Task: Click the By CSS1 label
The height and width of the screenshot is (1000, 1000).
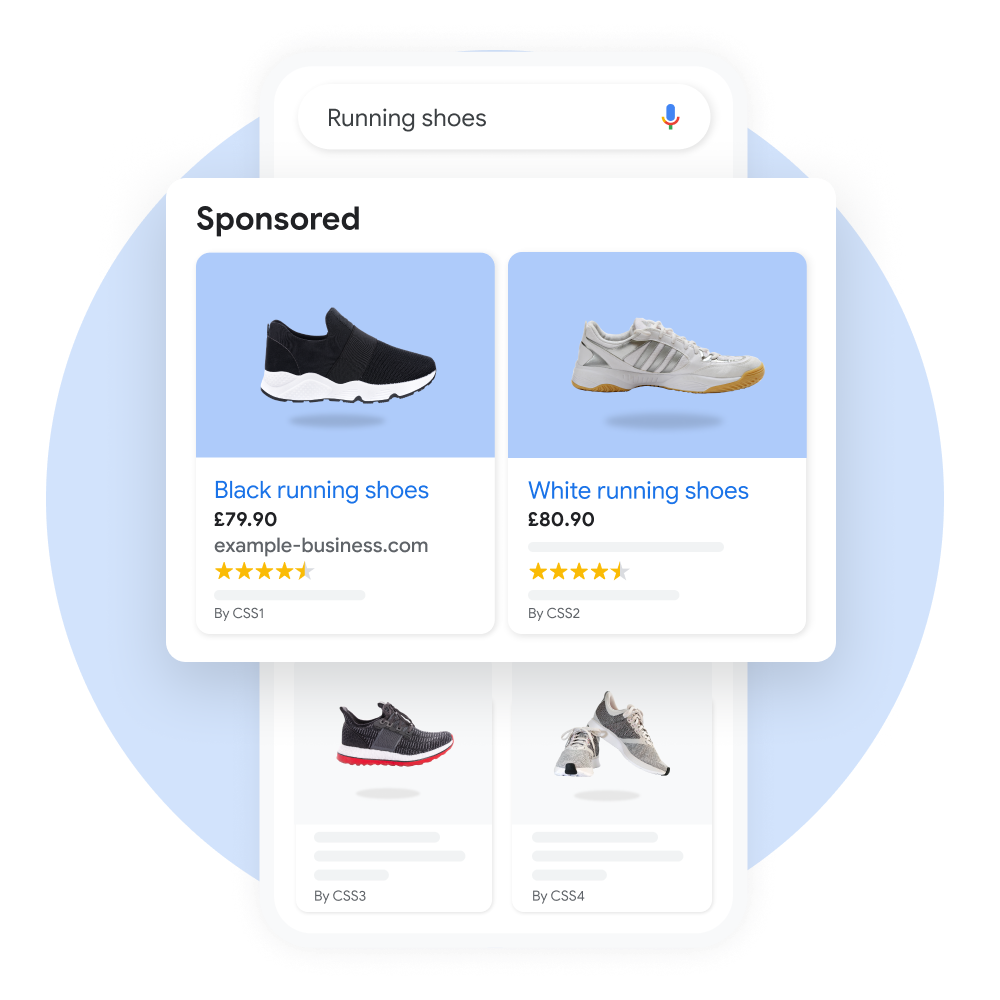Action: coord(239,613)
